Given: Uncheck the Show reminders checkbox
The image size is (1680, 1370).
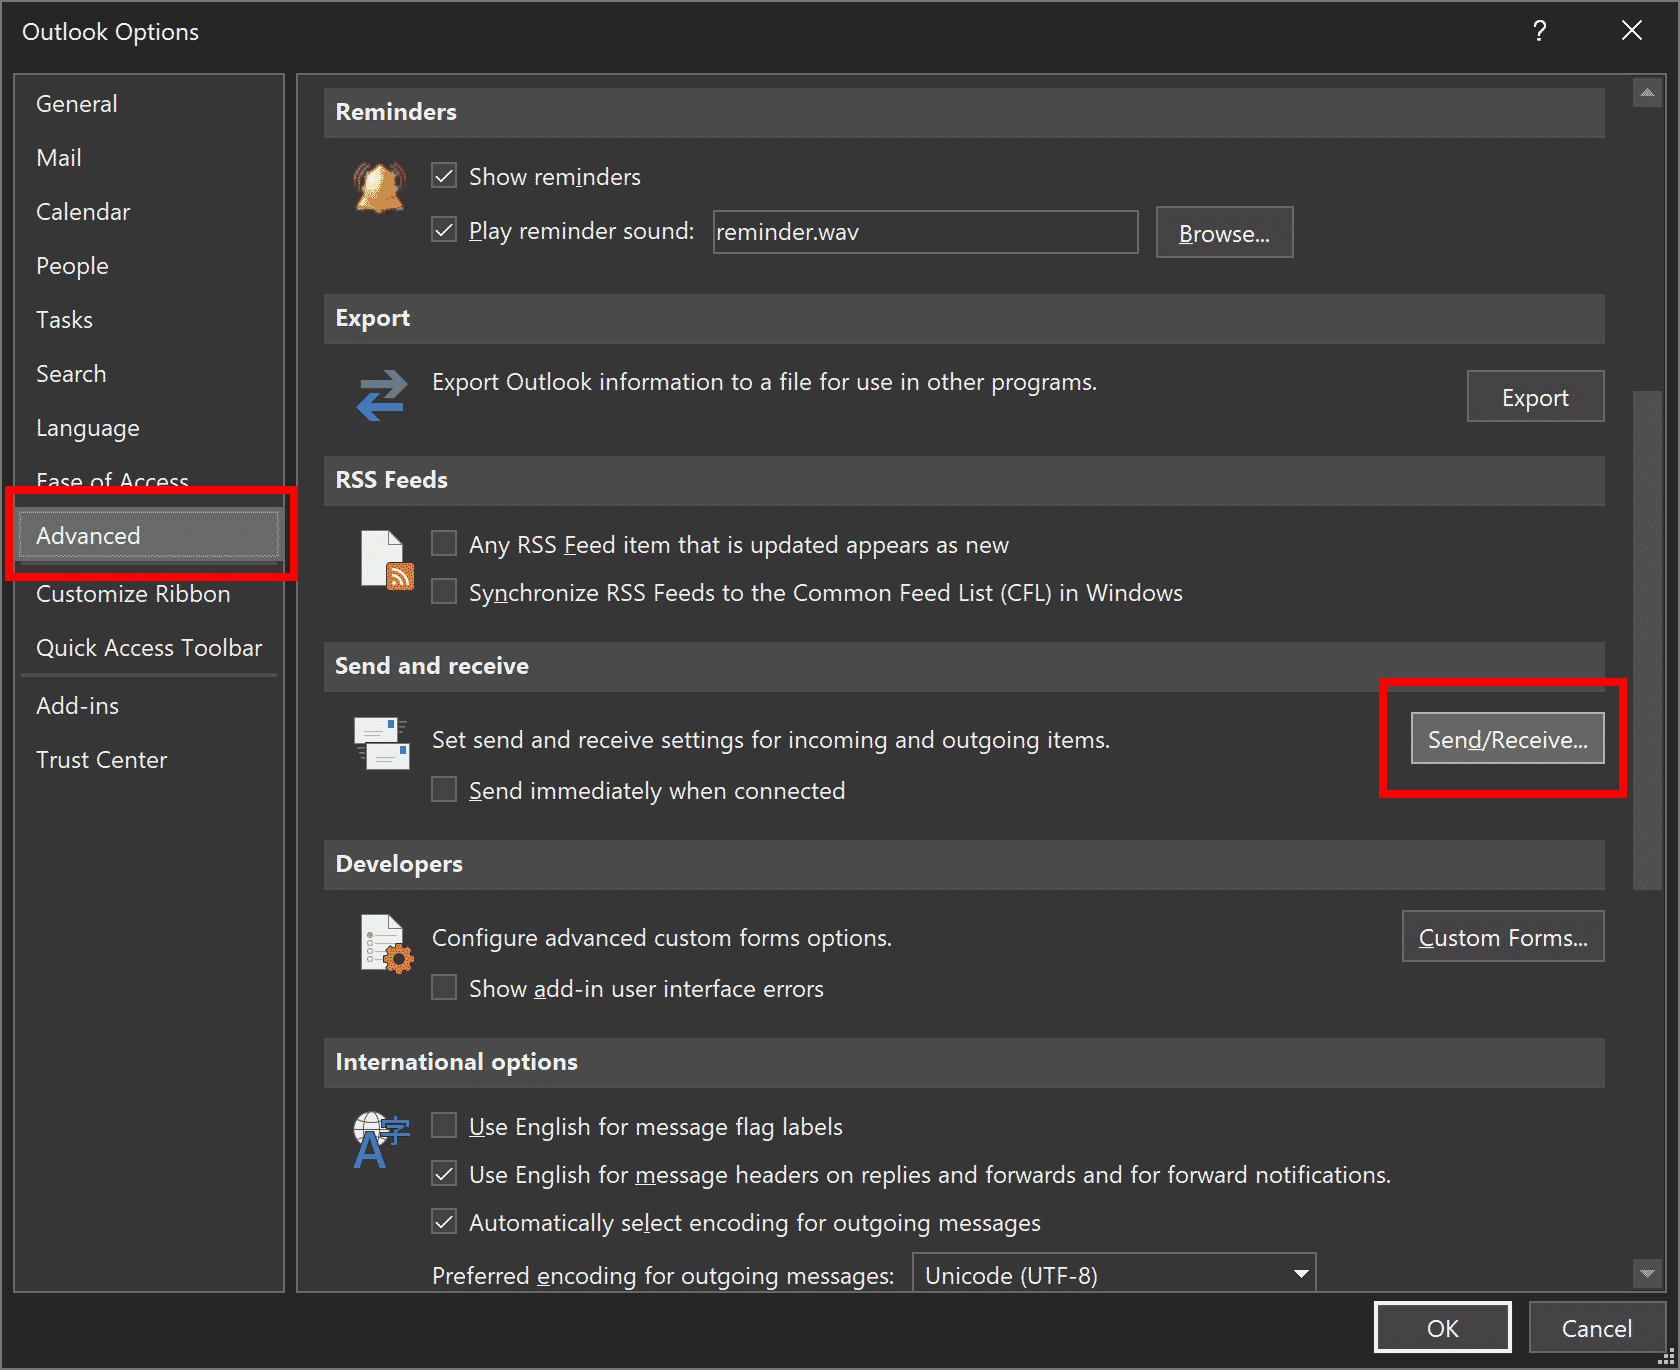Looking at the screenshot, I should (444, 176).
